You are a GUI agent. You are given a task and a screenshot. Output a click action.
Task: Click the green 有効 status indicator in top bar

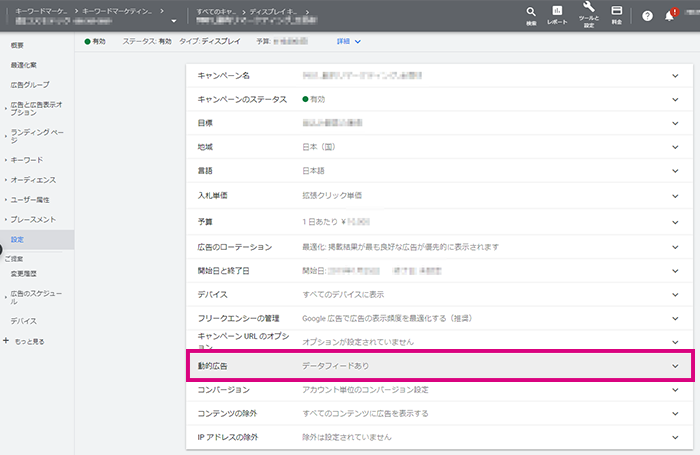pyautogui.click(x=95, y=42)
